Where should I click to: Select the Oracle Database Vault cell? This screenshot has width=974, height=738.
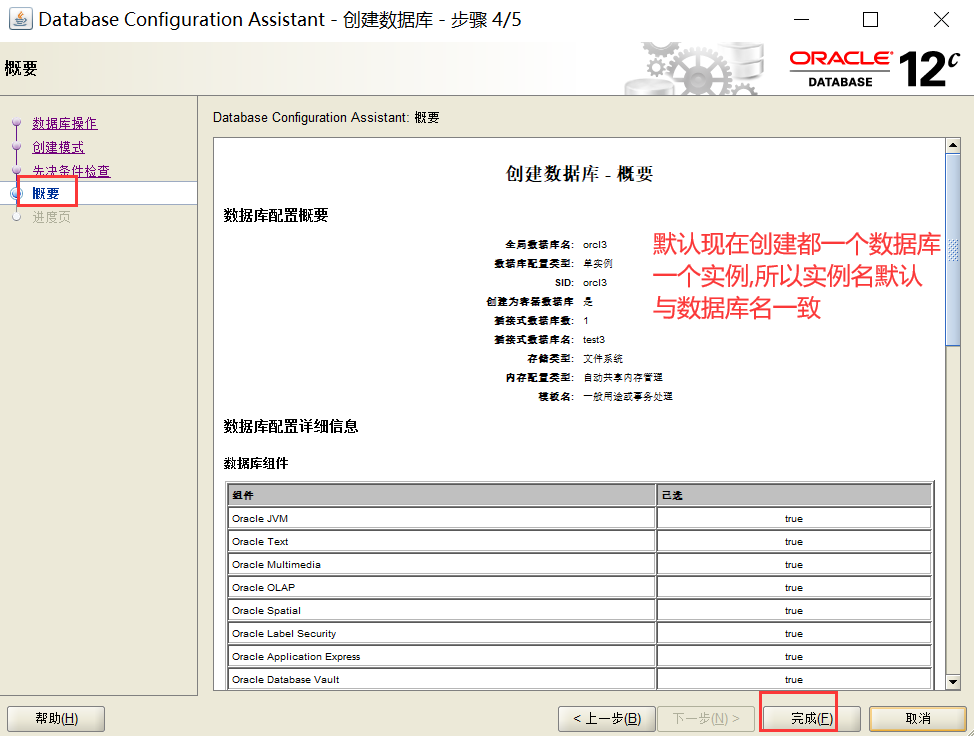click(x=442, y=680)
